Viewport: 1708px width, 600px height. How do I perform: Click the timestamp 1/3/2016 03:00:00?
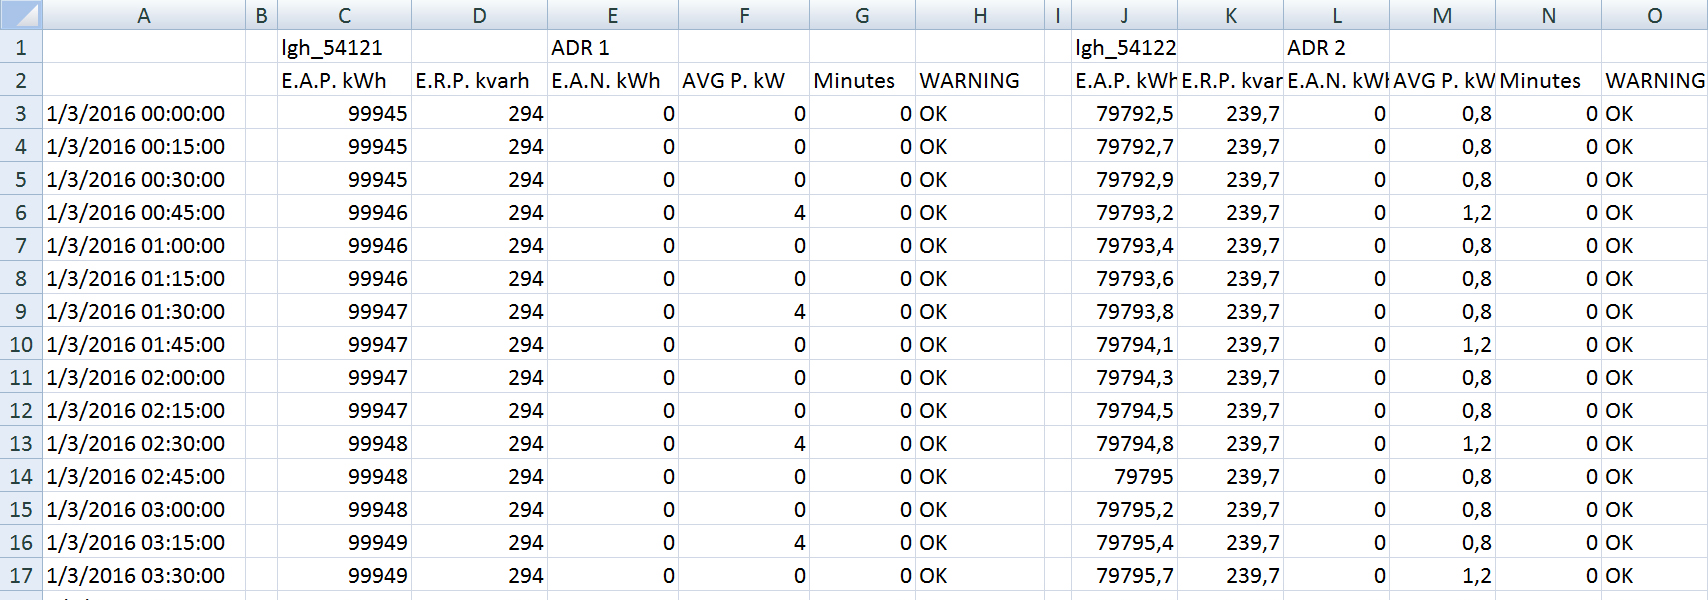tap(144, 509)
